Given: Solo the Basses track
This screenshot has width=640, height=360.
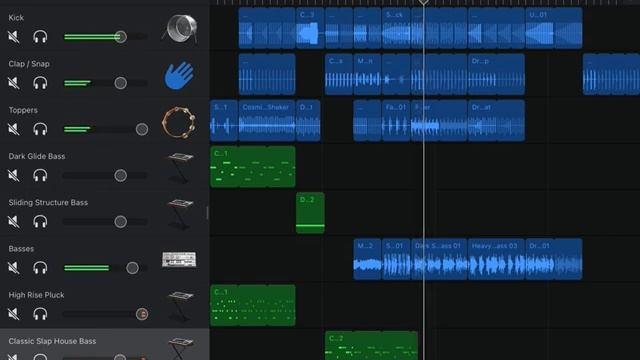Looking at the screenshot, I should 40,268.
